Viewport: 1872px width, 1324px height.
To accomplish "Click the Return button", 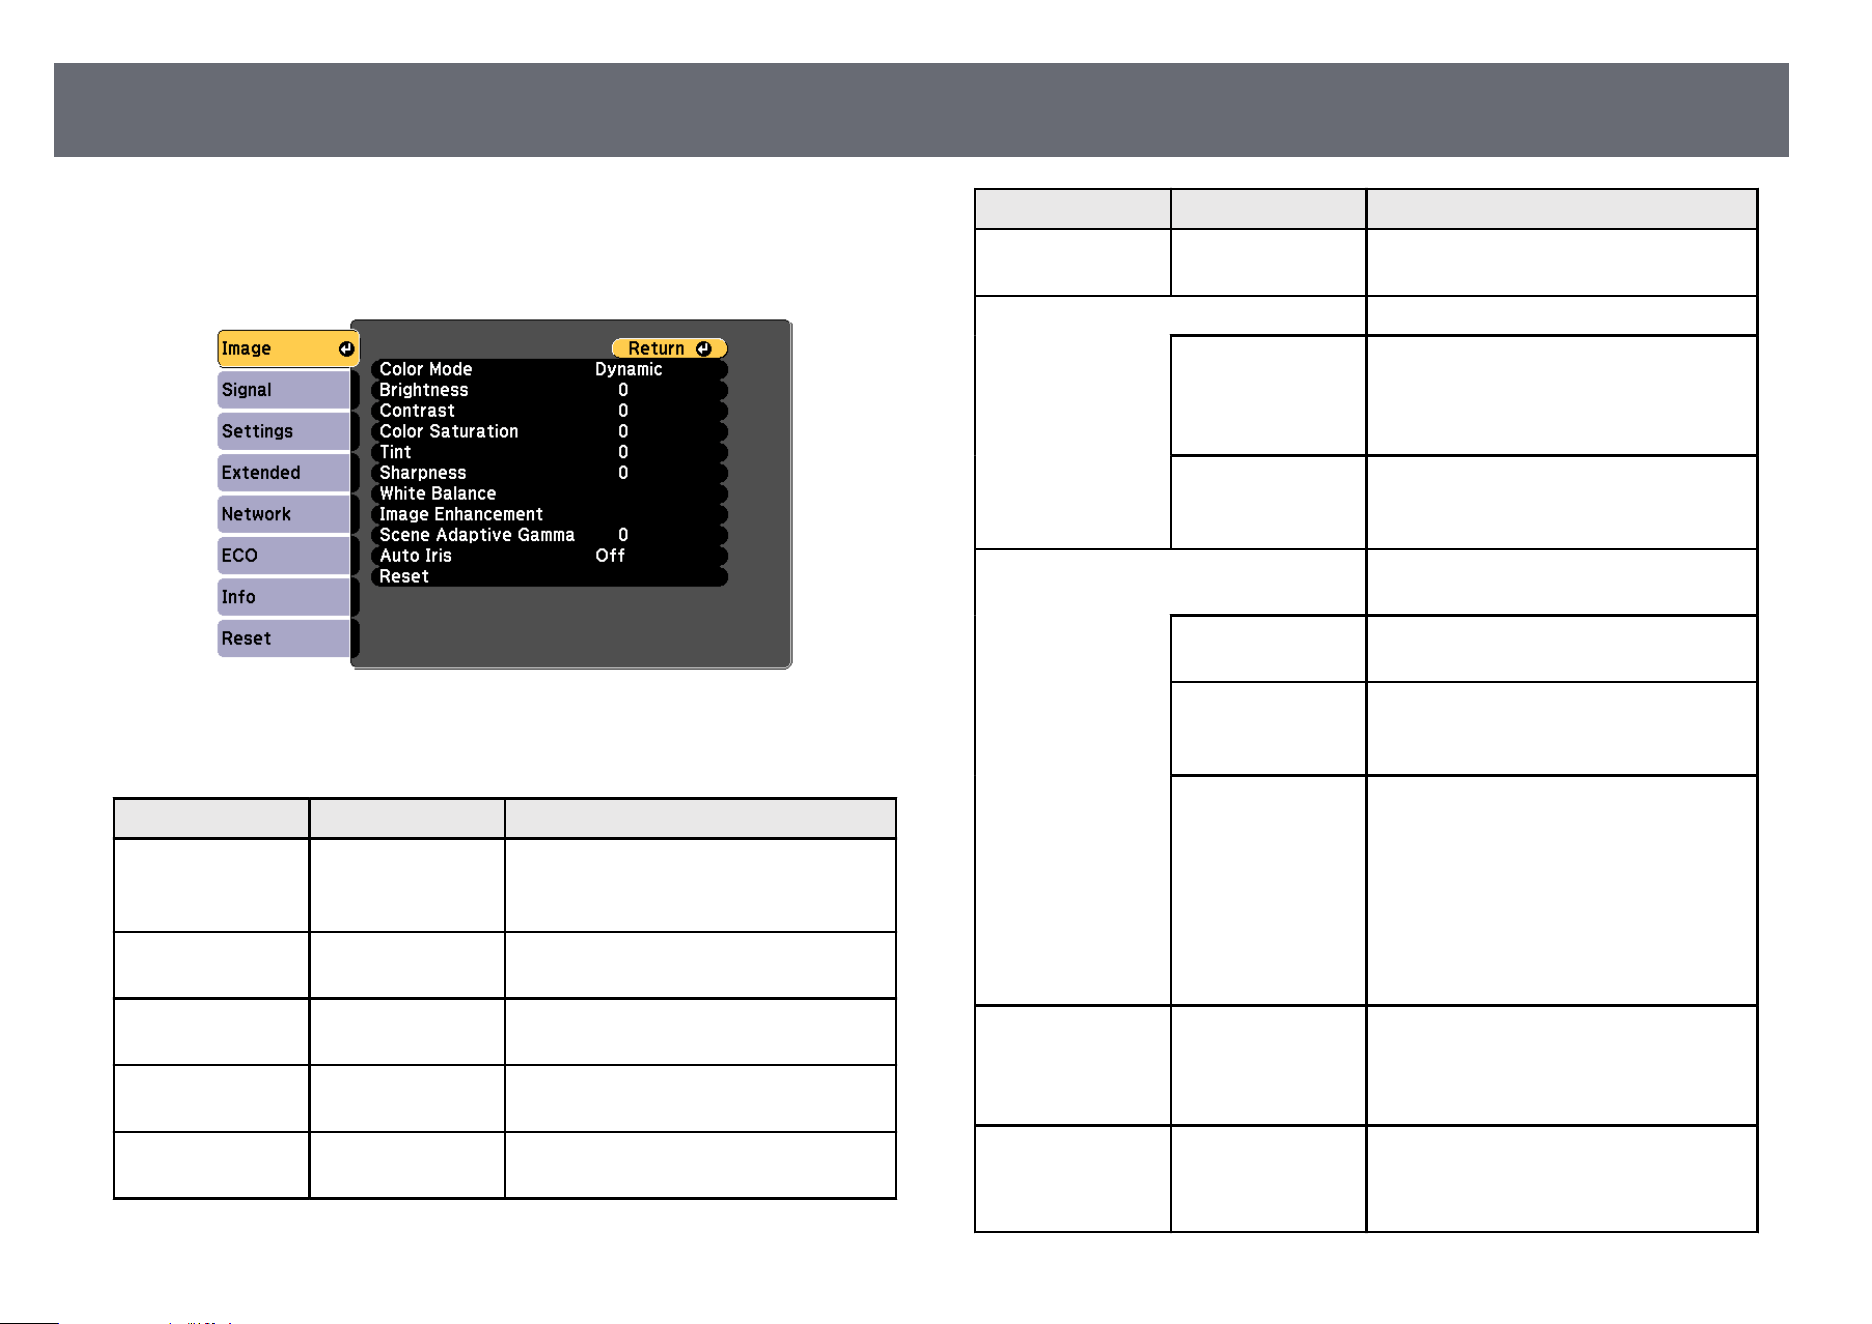I will 669,348.
